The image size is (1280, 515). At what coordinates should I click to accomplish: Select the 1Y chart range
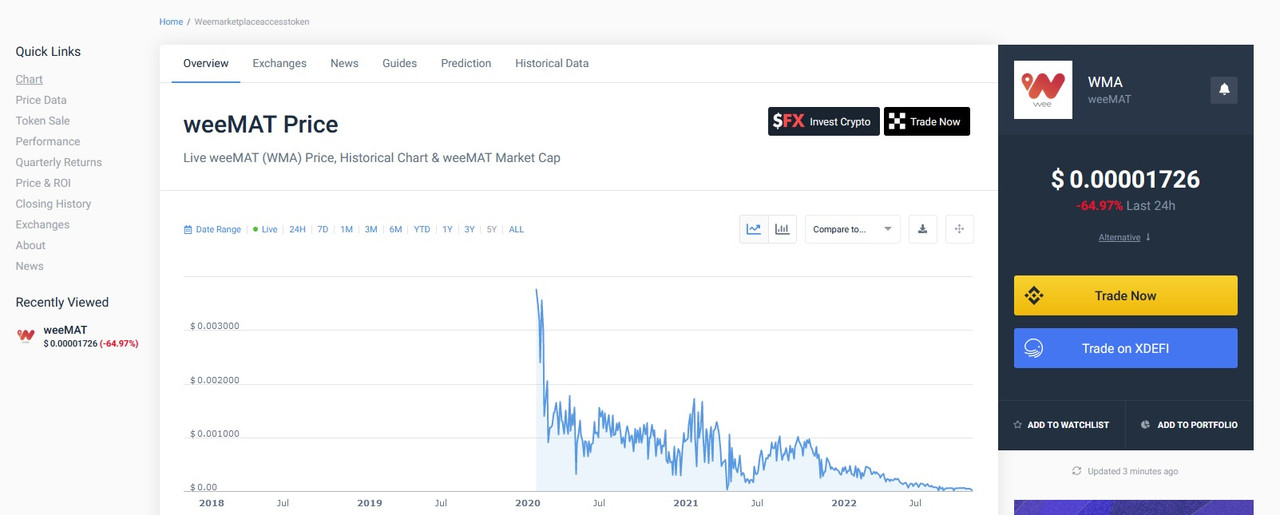447,230
